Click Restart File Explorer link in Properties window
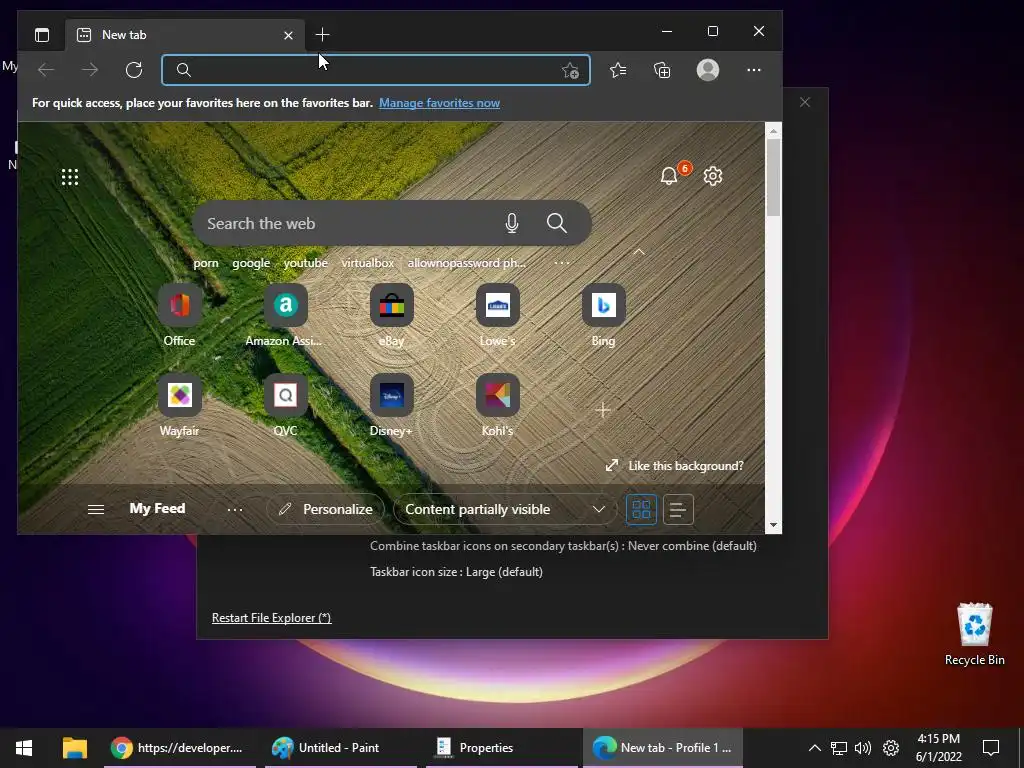The width and height of the screenshot is (1024, 768). click(272, 618)
